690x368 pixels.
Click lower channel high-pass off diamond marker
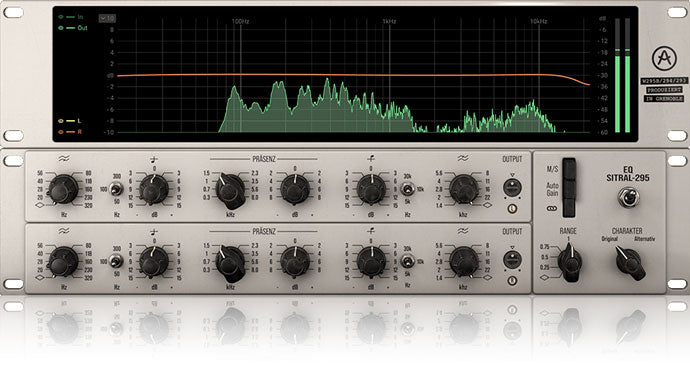[40, 278]
